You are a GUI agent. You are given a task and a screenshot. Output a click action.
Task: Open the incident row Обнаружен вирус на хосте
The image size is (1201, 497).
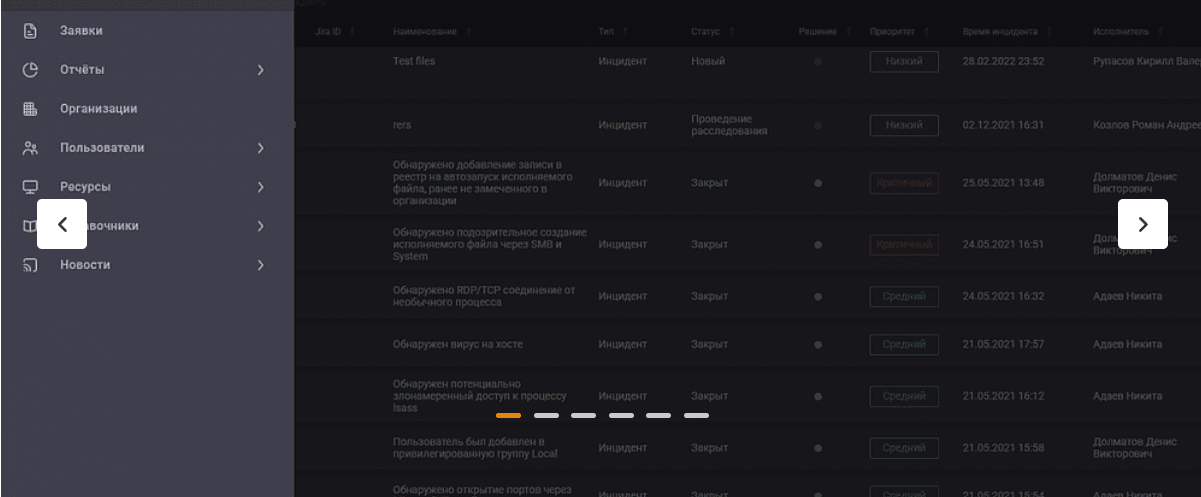457,345
